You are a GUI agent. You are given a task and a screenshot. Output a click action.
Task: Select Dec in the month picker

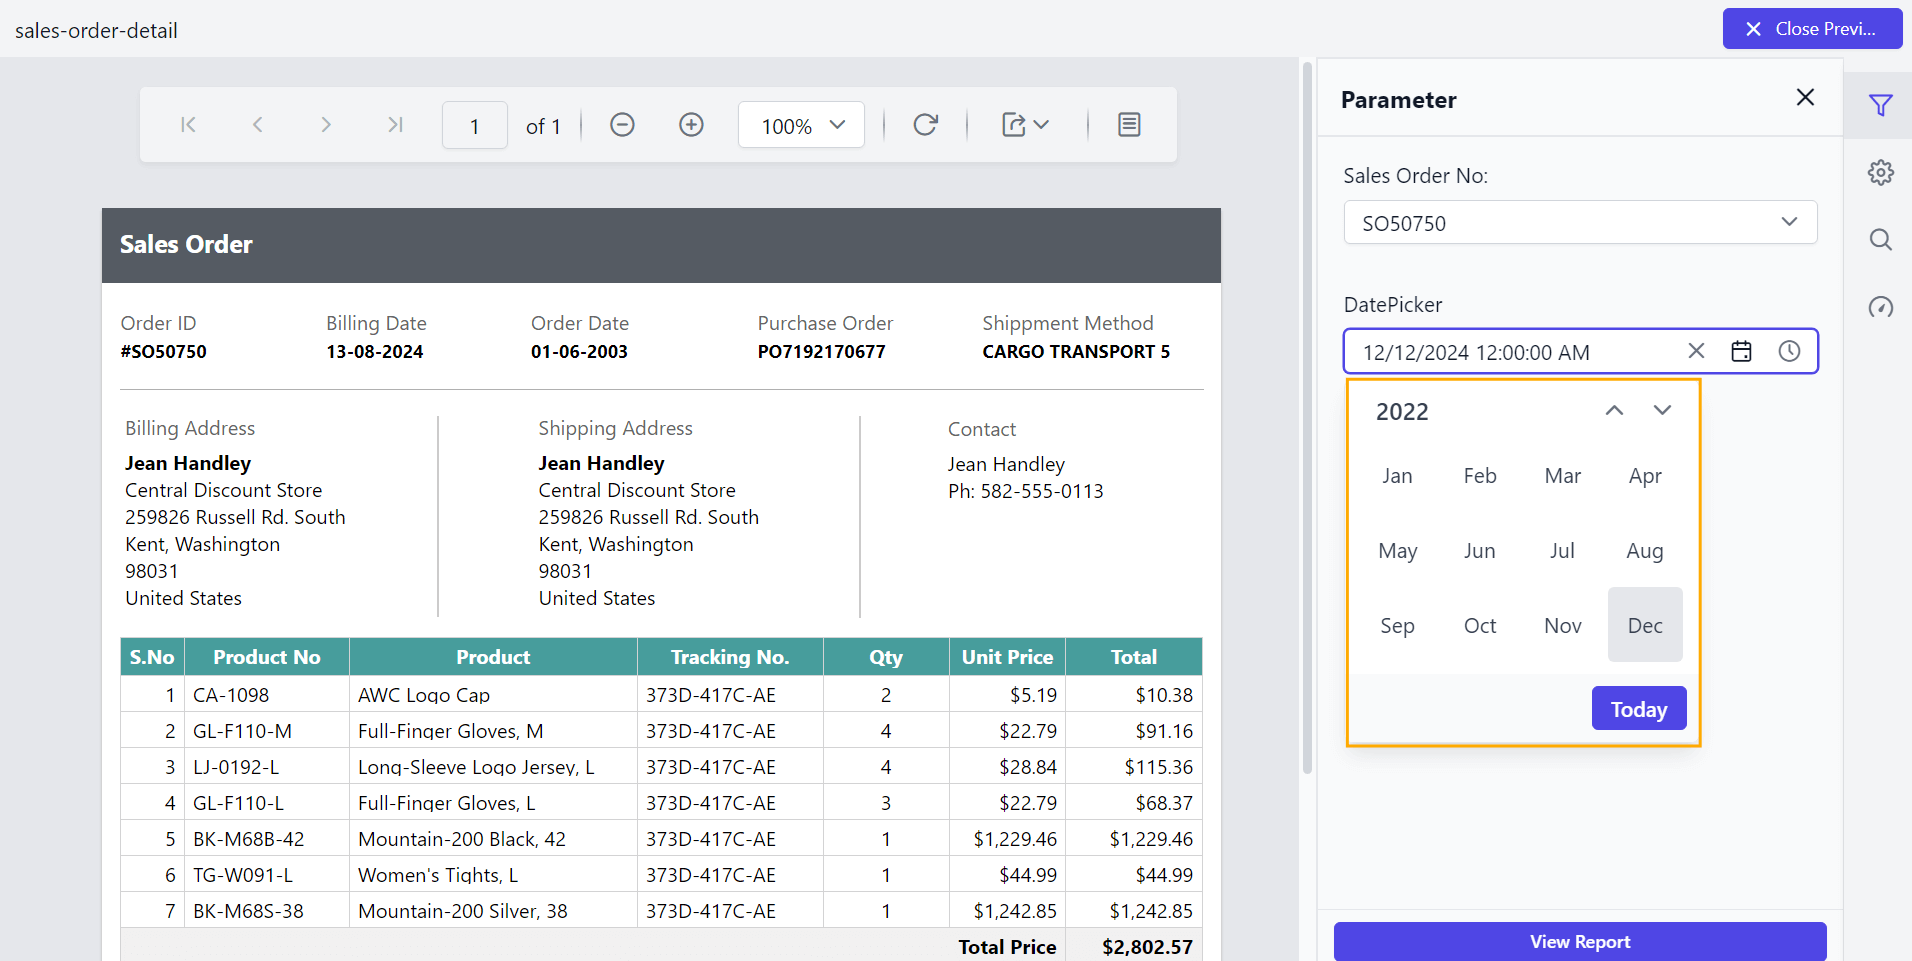pyautogui.click(x=1644, y=624)
